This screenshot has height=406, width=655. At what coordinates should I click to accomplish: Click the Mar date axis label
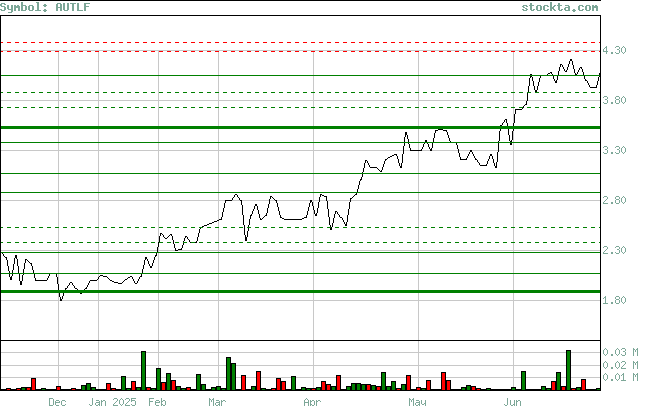(217, 402)
